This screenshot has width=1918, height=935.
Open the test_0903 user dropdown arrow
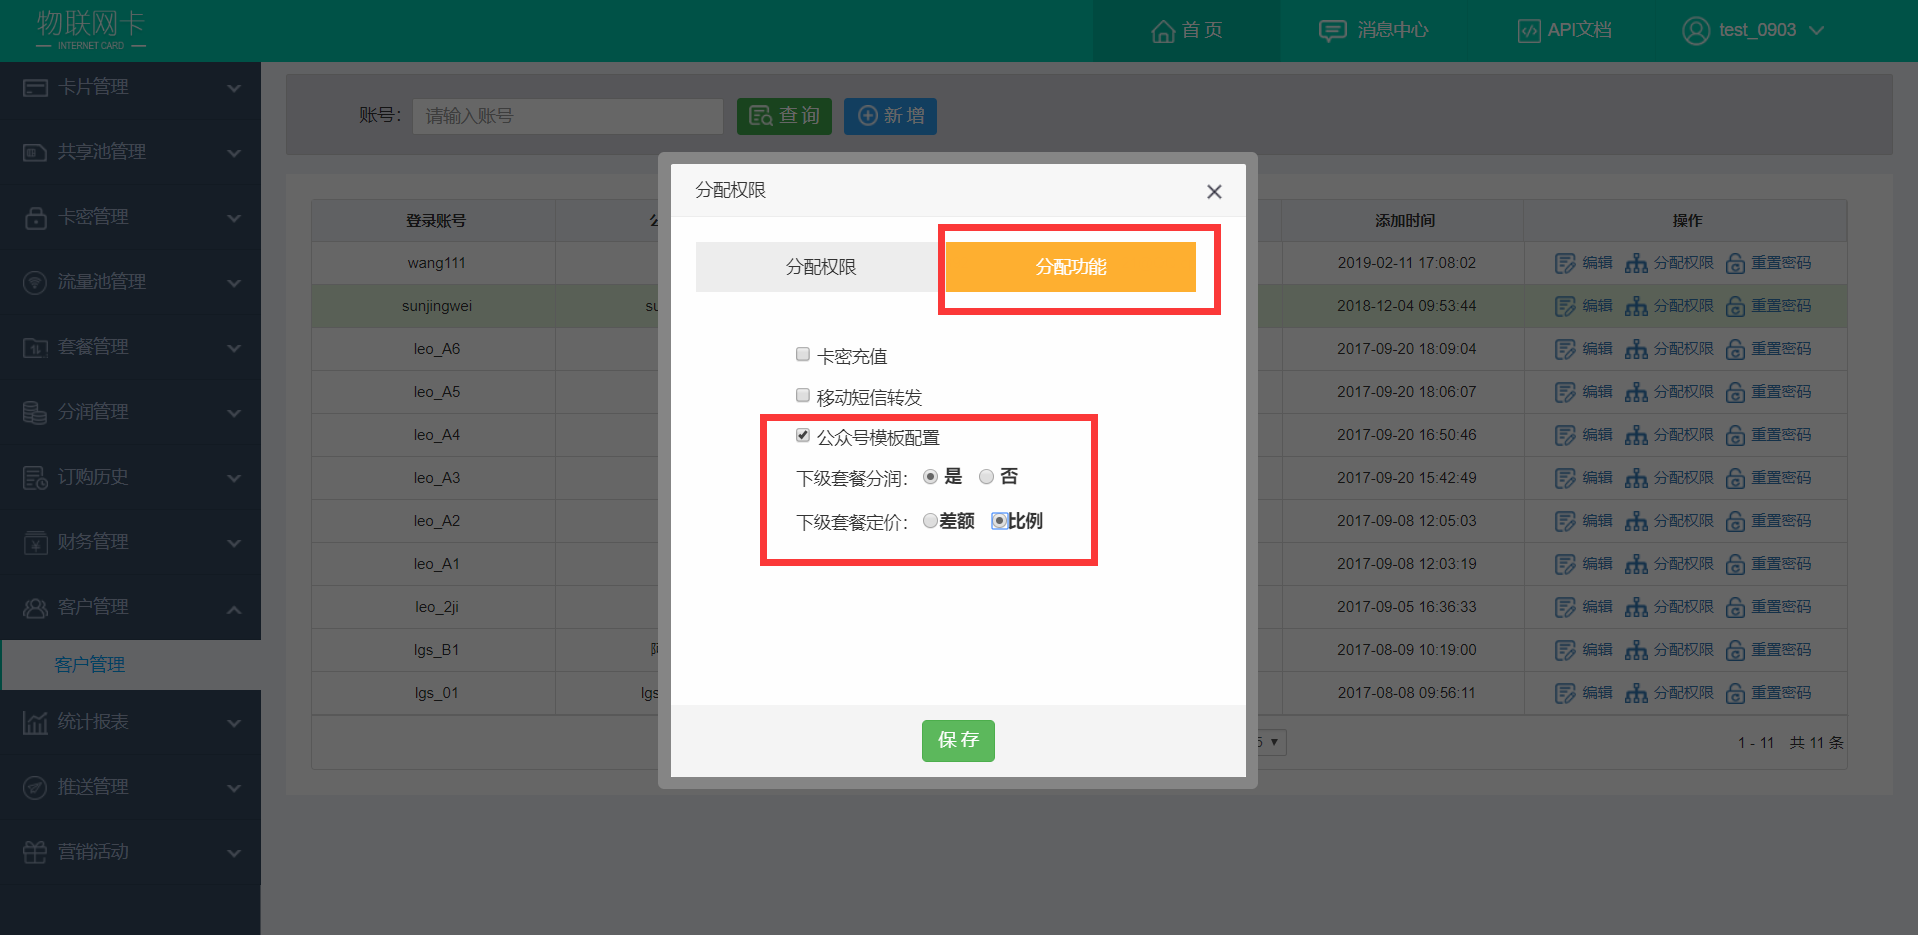click(1817, 31)
